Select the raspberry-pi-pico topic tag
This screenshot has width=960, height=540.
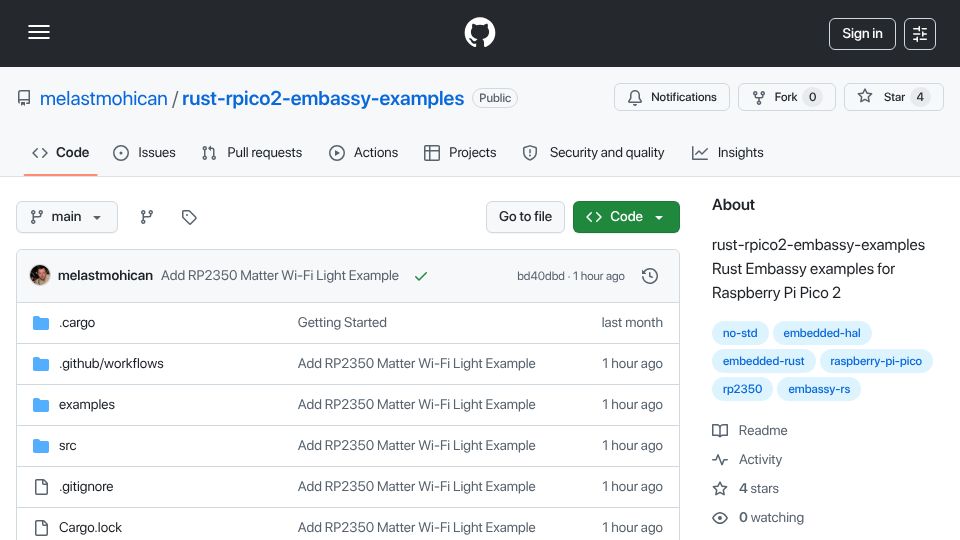point(876,361)
